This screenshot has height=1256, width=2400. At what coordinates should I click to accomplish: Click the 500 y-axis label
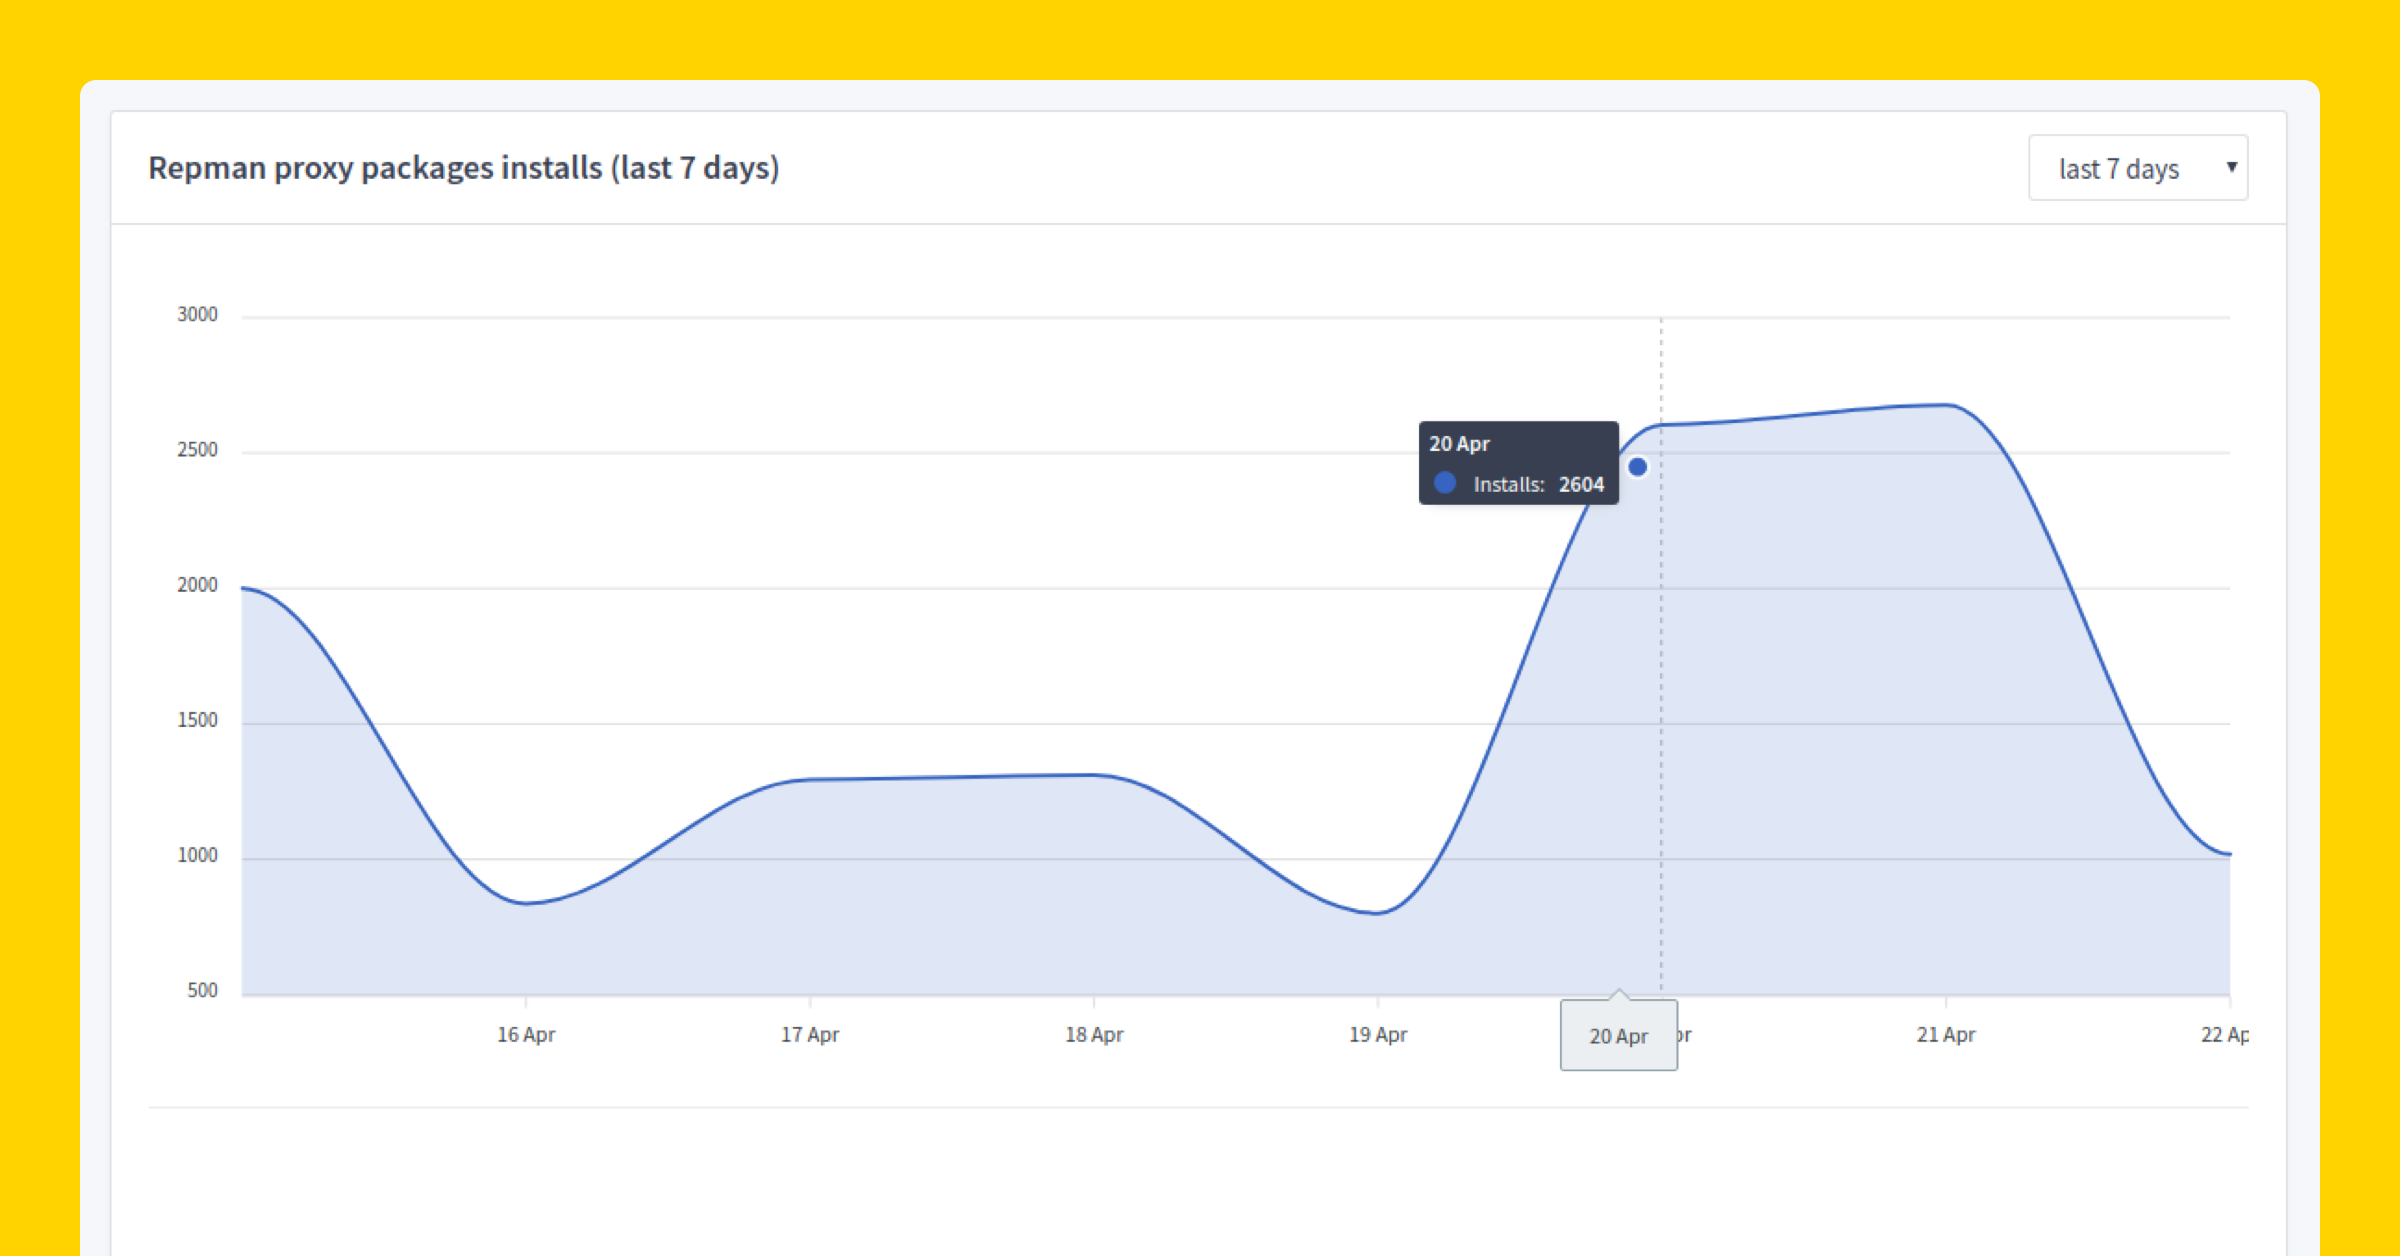click(202, 990)
